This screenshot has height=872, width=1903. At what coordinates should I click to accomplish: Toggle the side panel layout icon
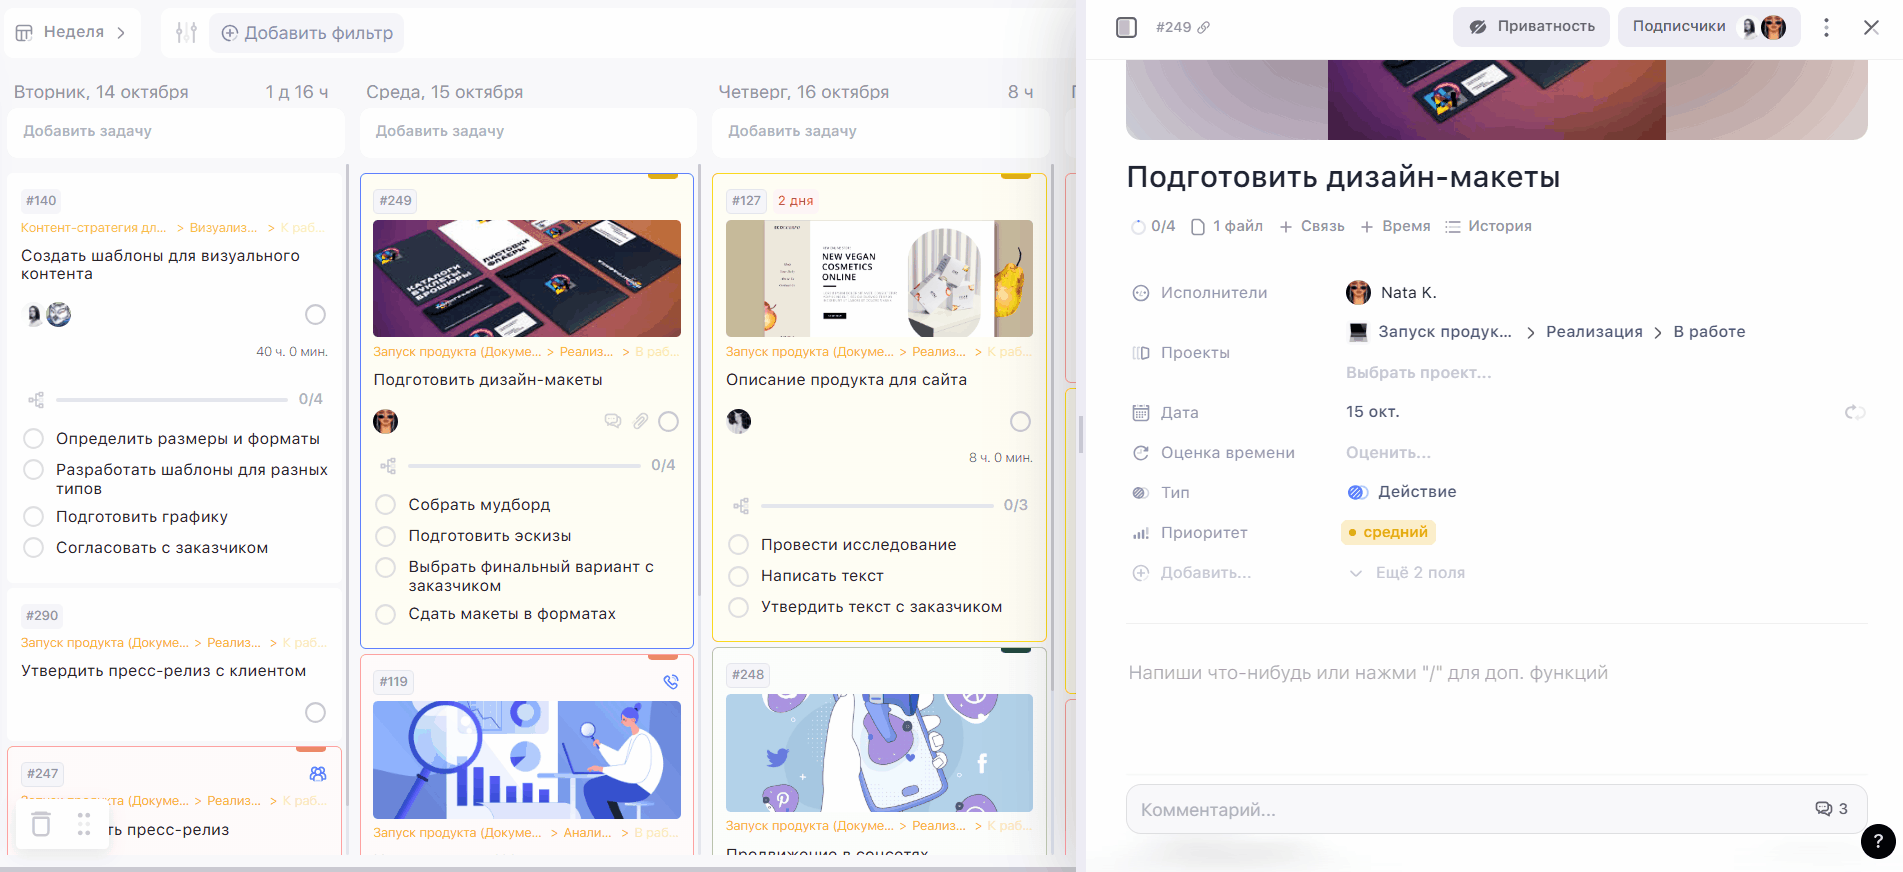(x=1127, y=28)
